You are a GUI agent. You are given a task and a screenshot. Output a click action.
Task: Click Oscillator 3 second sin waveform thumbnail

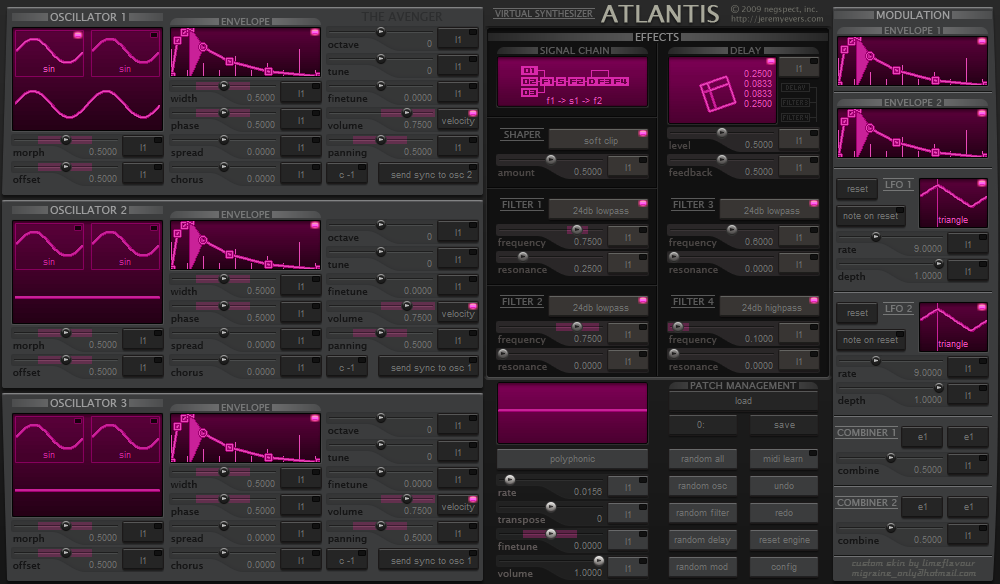point(125,439)
